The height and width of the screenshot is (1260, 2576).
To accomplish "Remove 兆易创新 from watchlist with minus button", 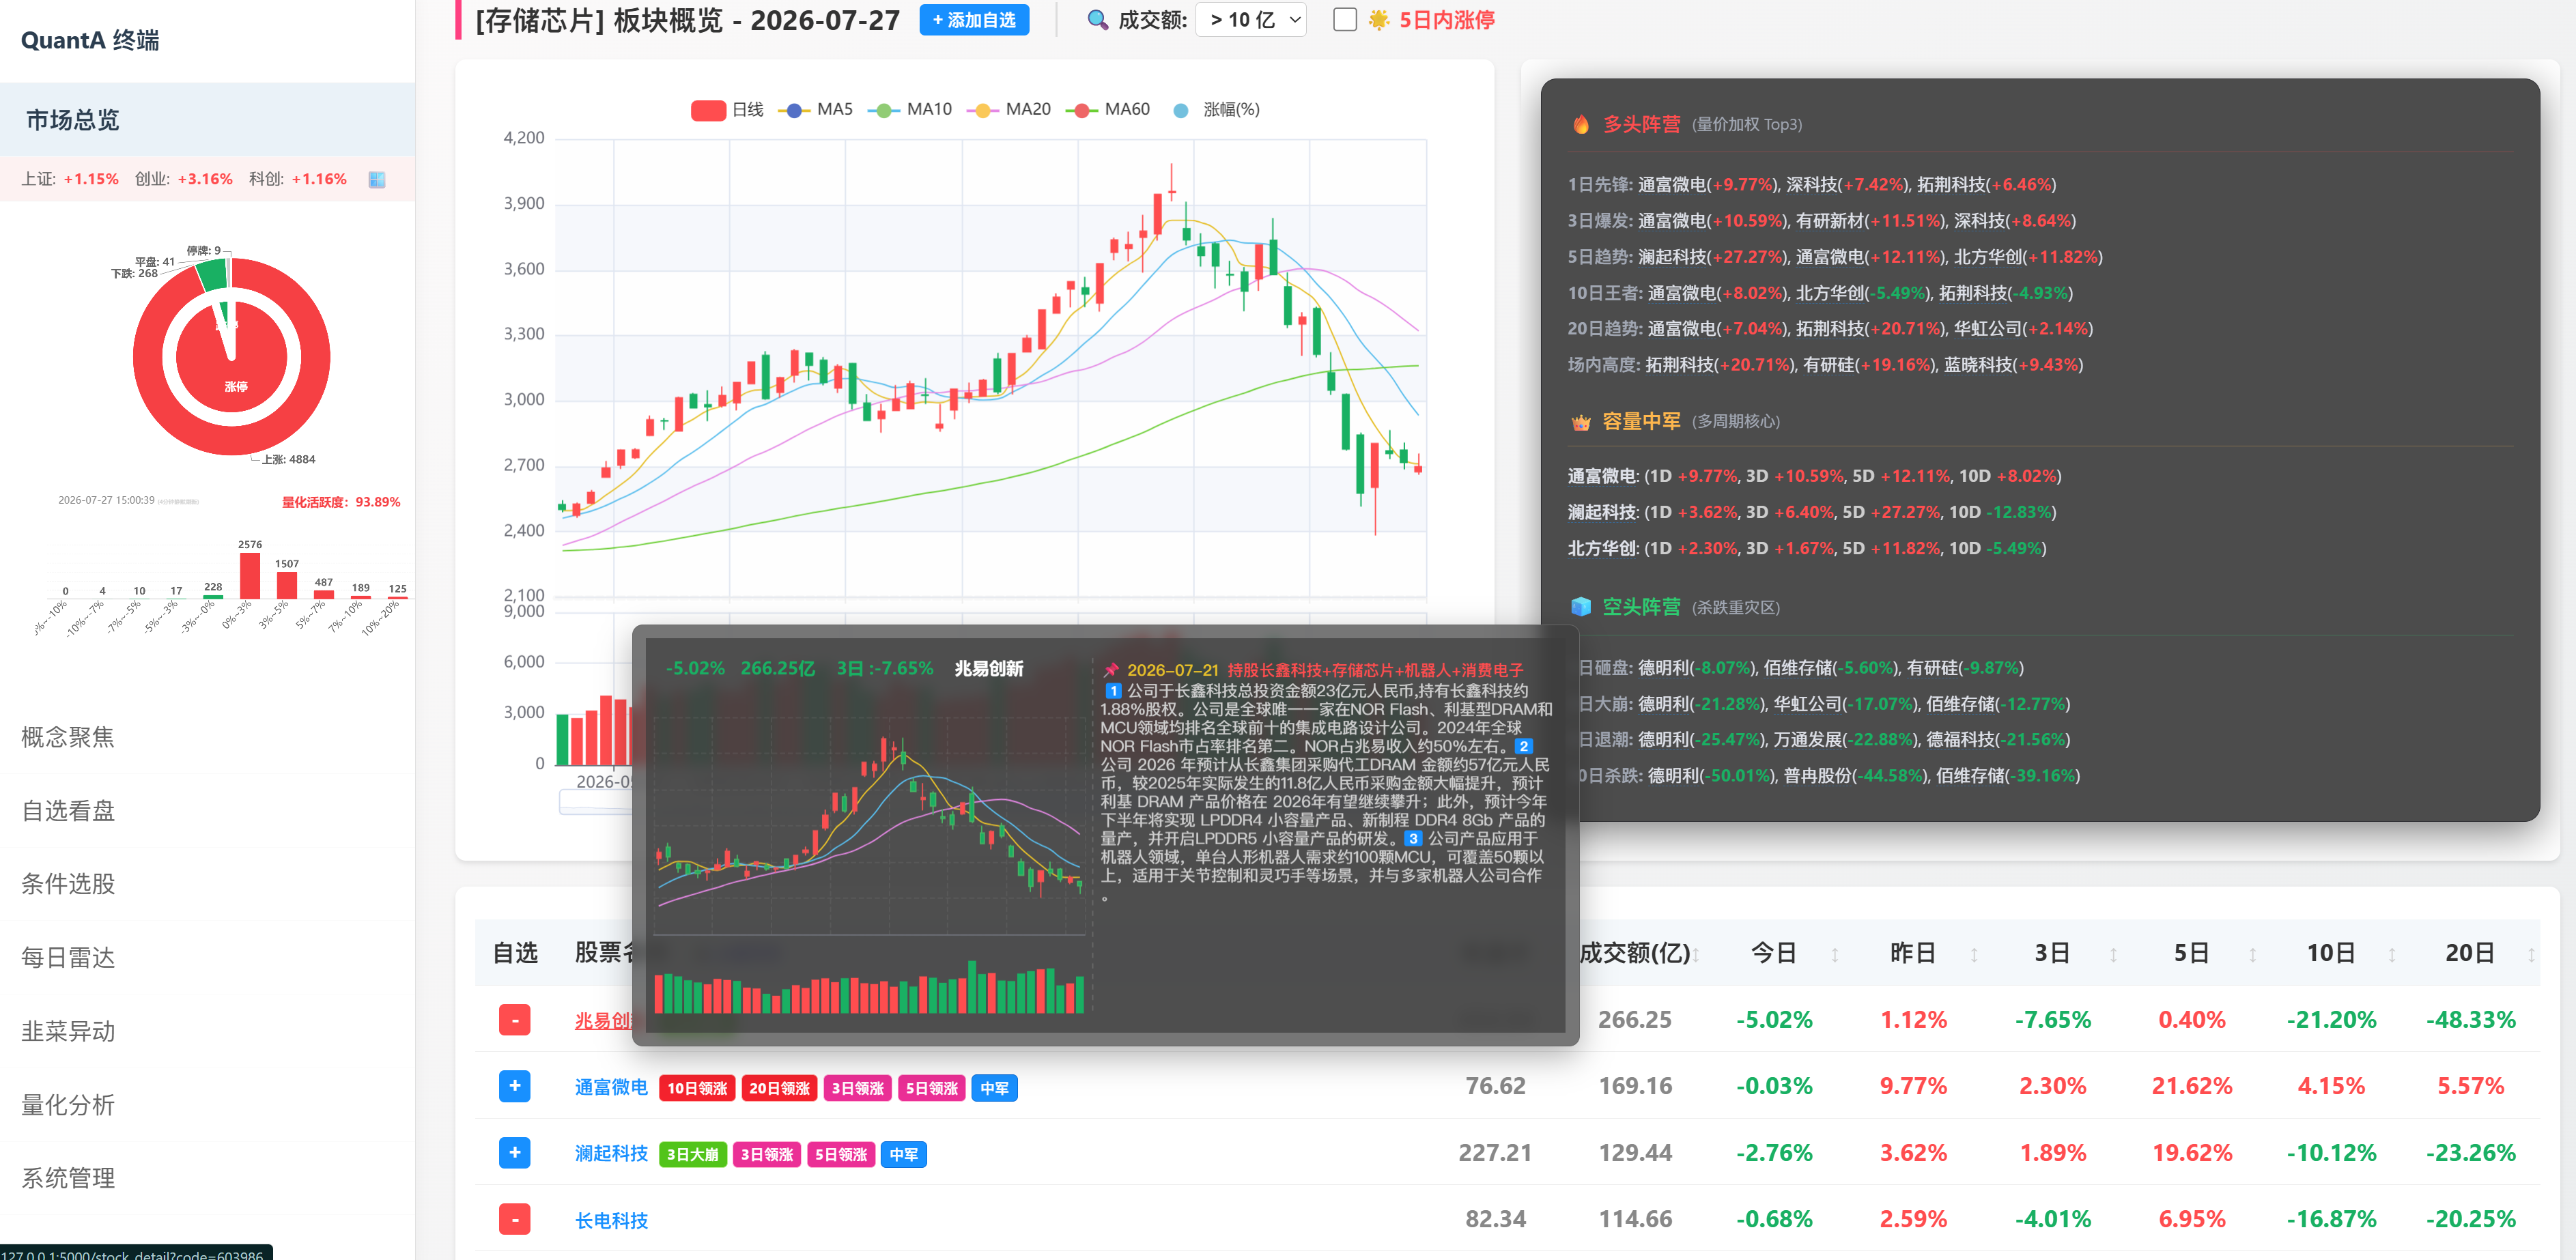I will [514, 1020].
